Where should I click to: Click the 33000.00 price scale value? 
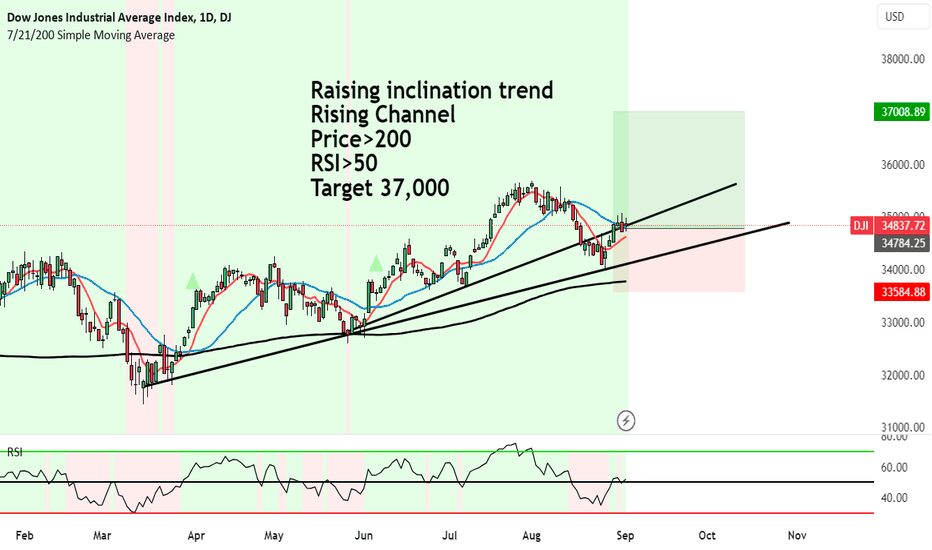pos(903,323)
